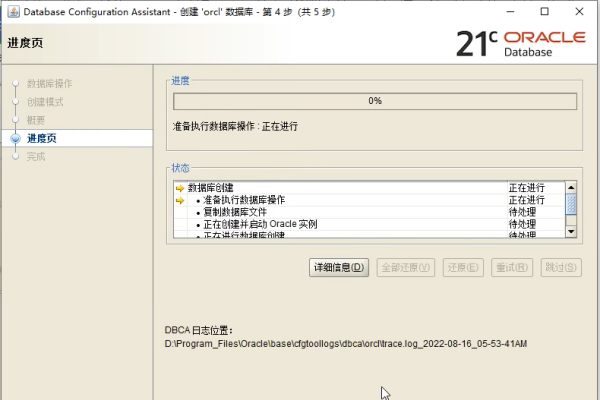
Task: Click the 0% progress bar
Action: pyautogui.click(x=375, y=101)
